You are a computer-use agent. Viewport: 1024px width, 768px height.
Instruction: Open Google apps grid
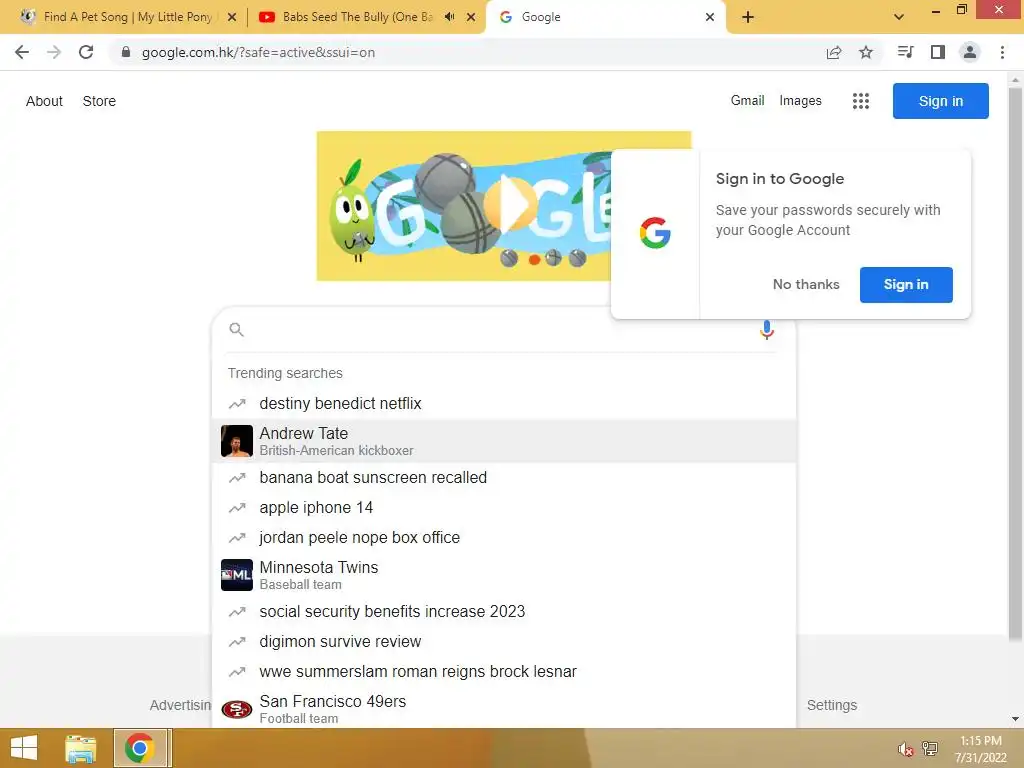pos(861,101)
